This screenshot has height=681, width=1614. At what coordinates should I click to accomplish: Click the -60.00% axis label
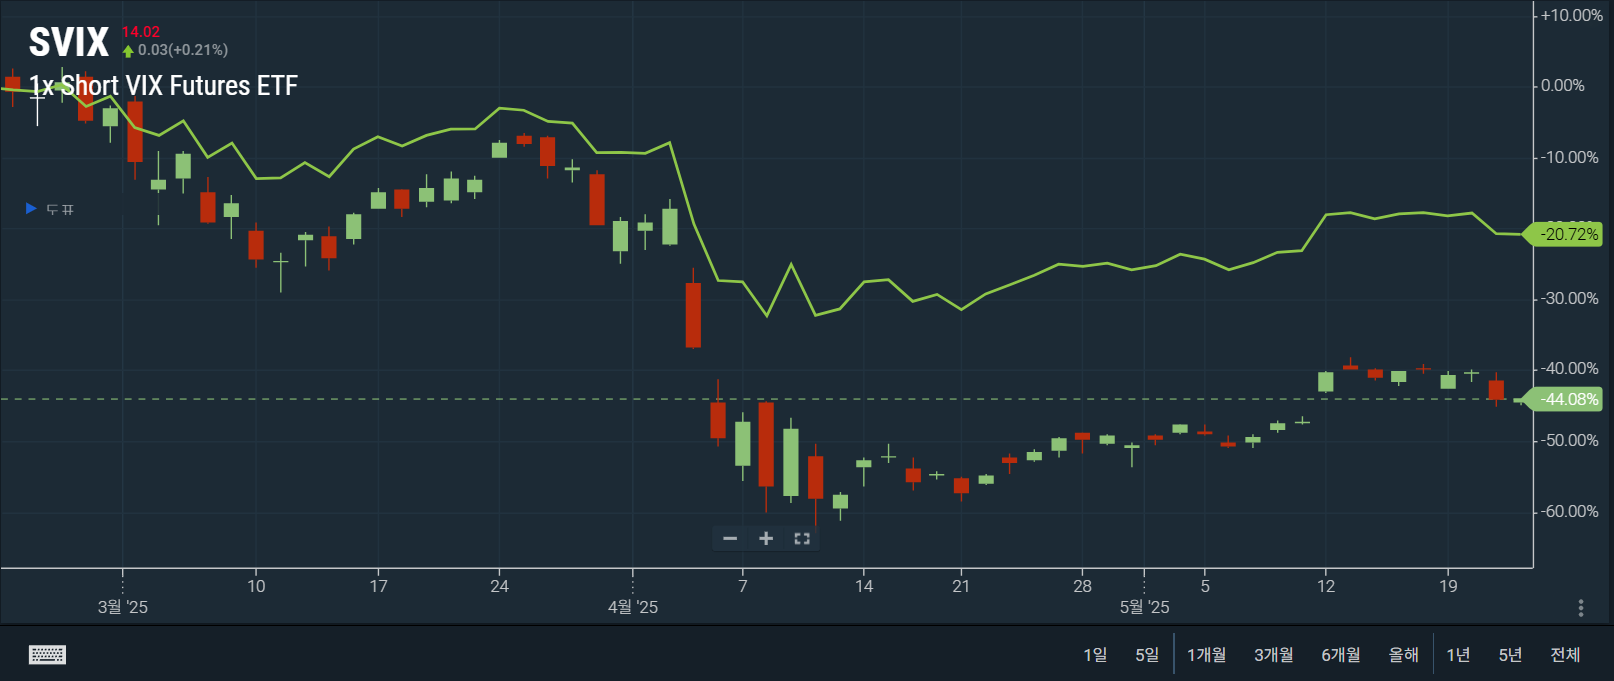coord(1569,511)
